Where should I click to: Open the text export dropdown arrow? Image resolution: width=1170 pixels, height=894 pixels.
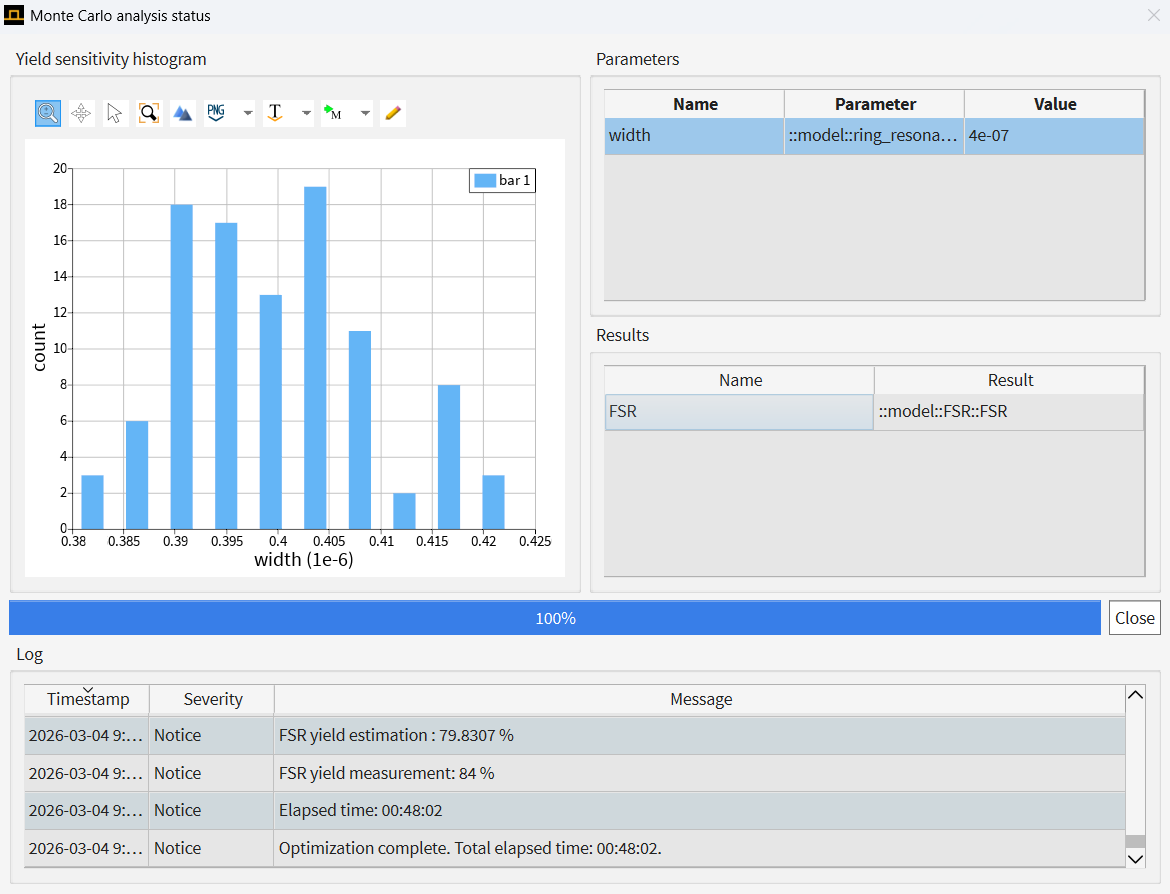(306, 113)
